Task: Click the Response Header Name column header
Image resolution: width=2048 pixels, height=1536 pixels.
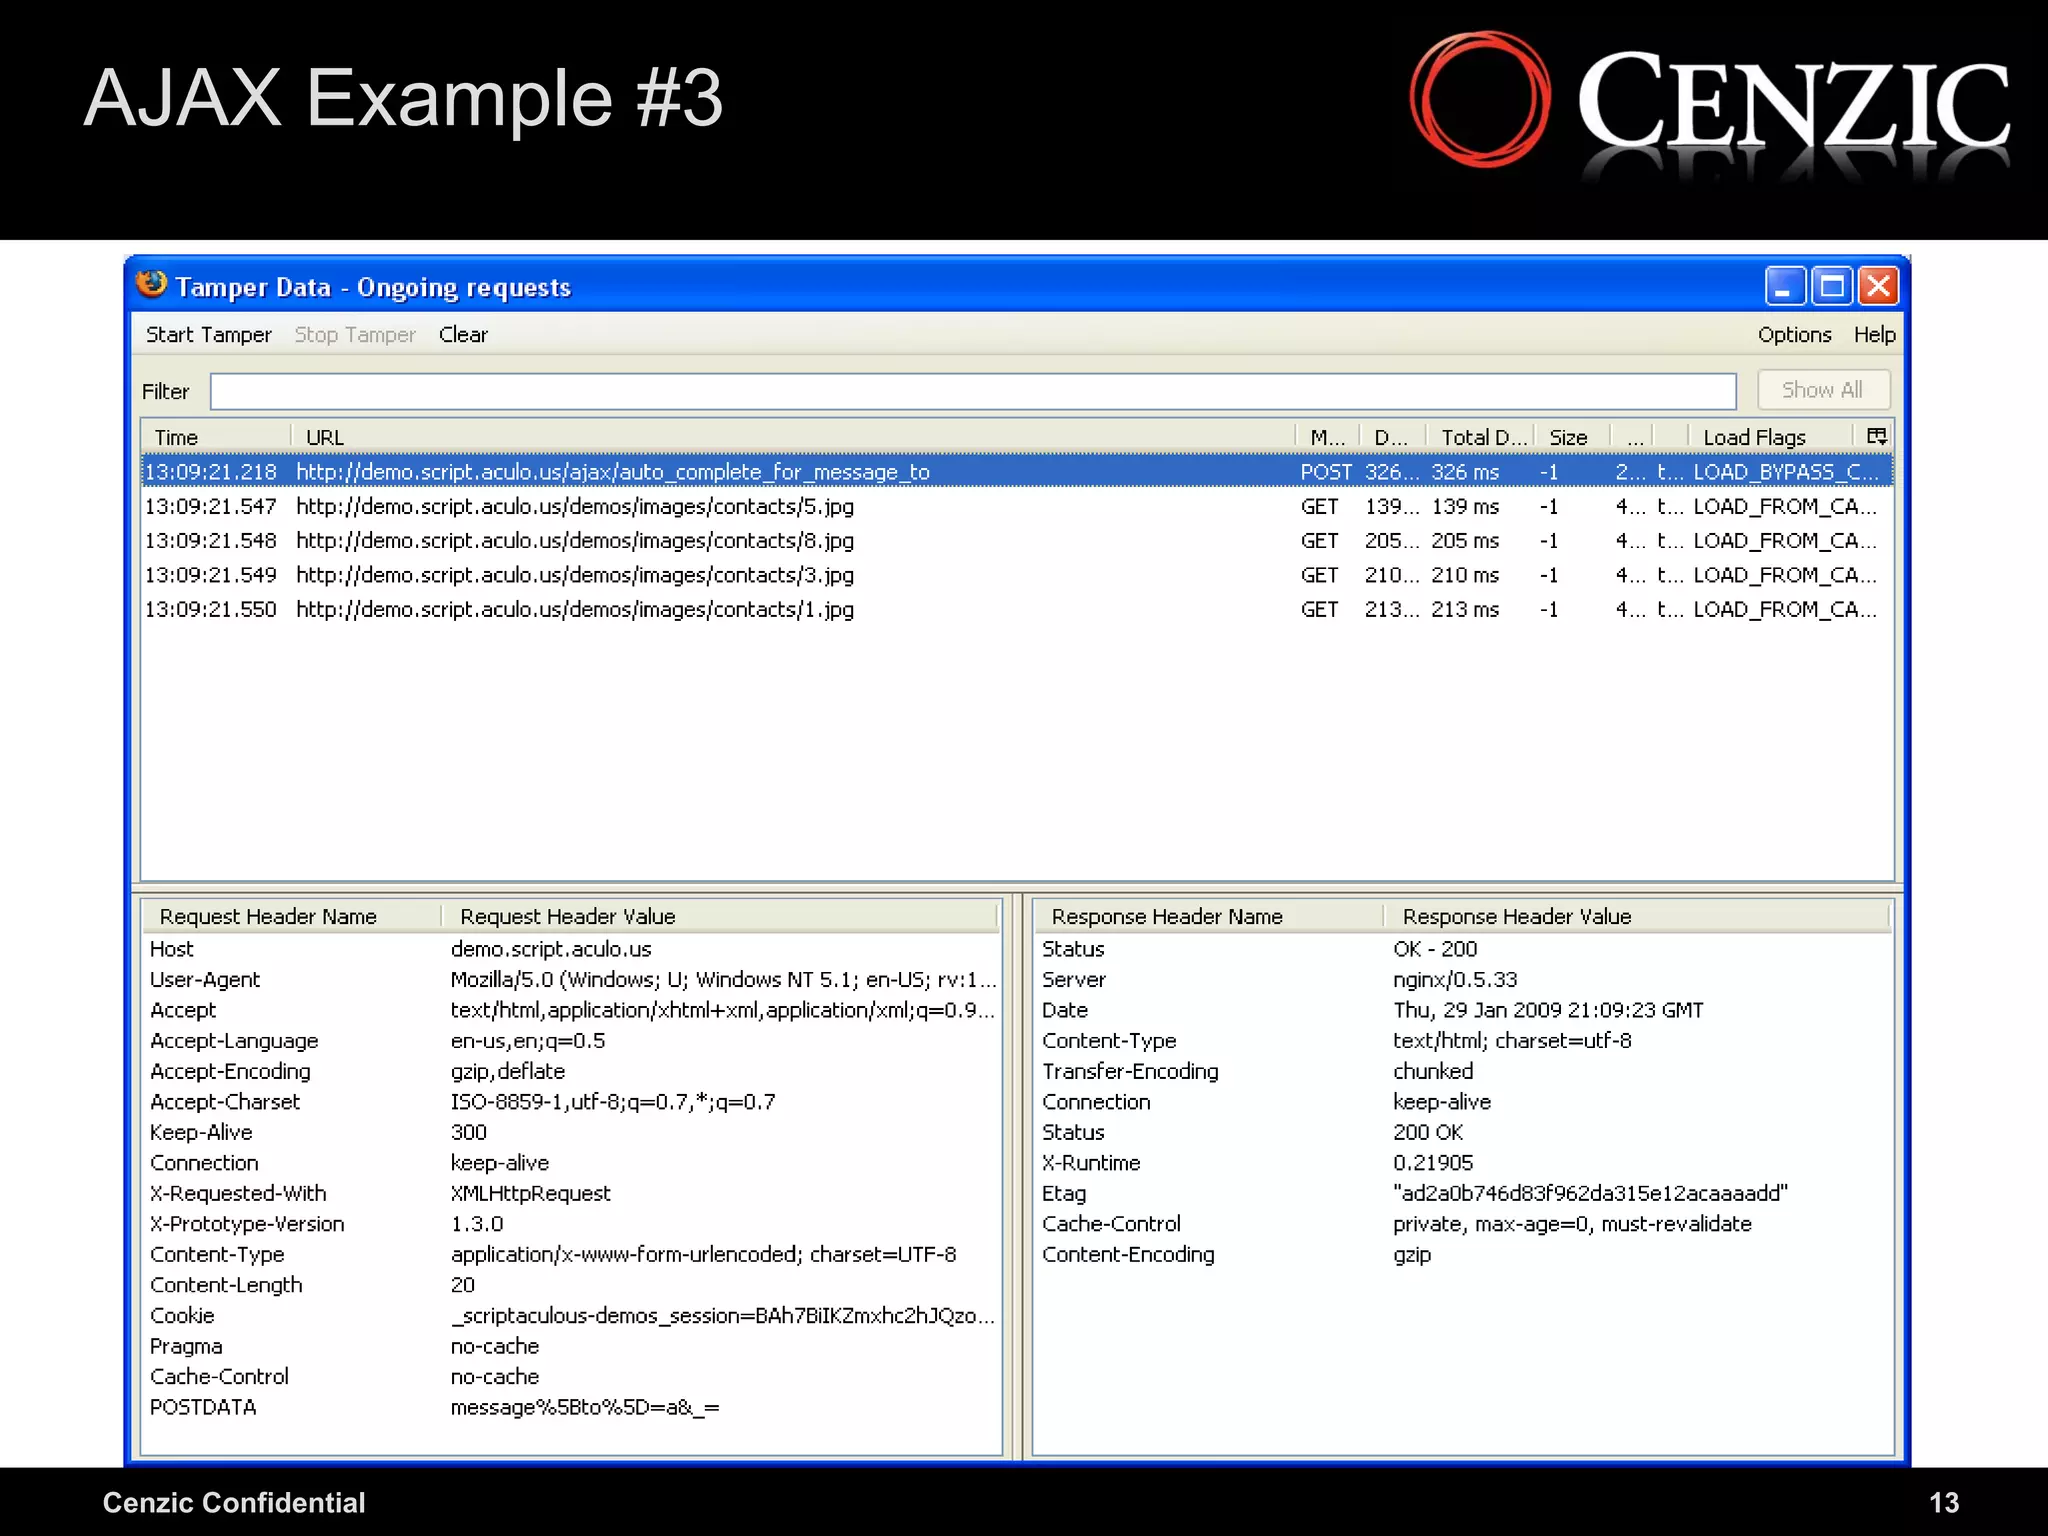Action: pyautogui.click(x=1208, y=916)
